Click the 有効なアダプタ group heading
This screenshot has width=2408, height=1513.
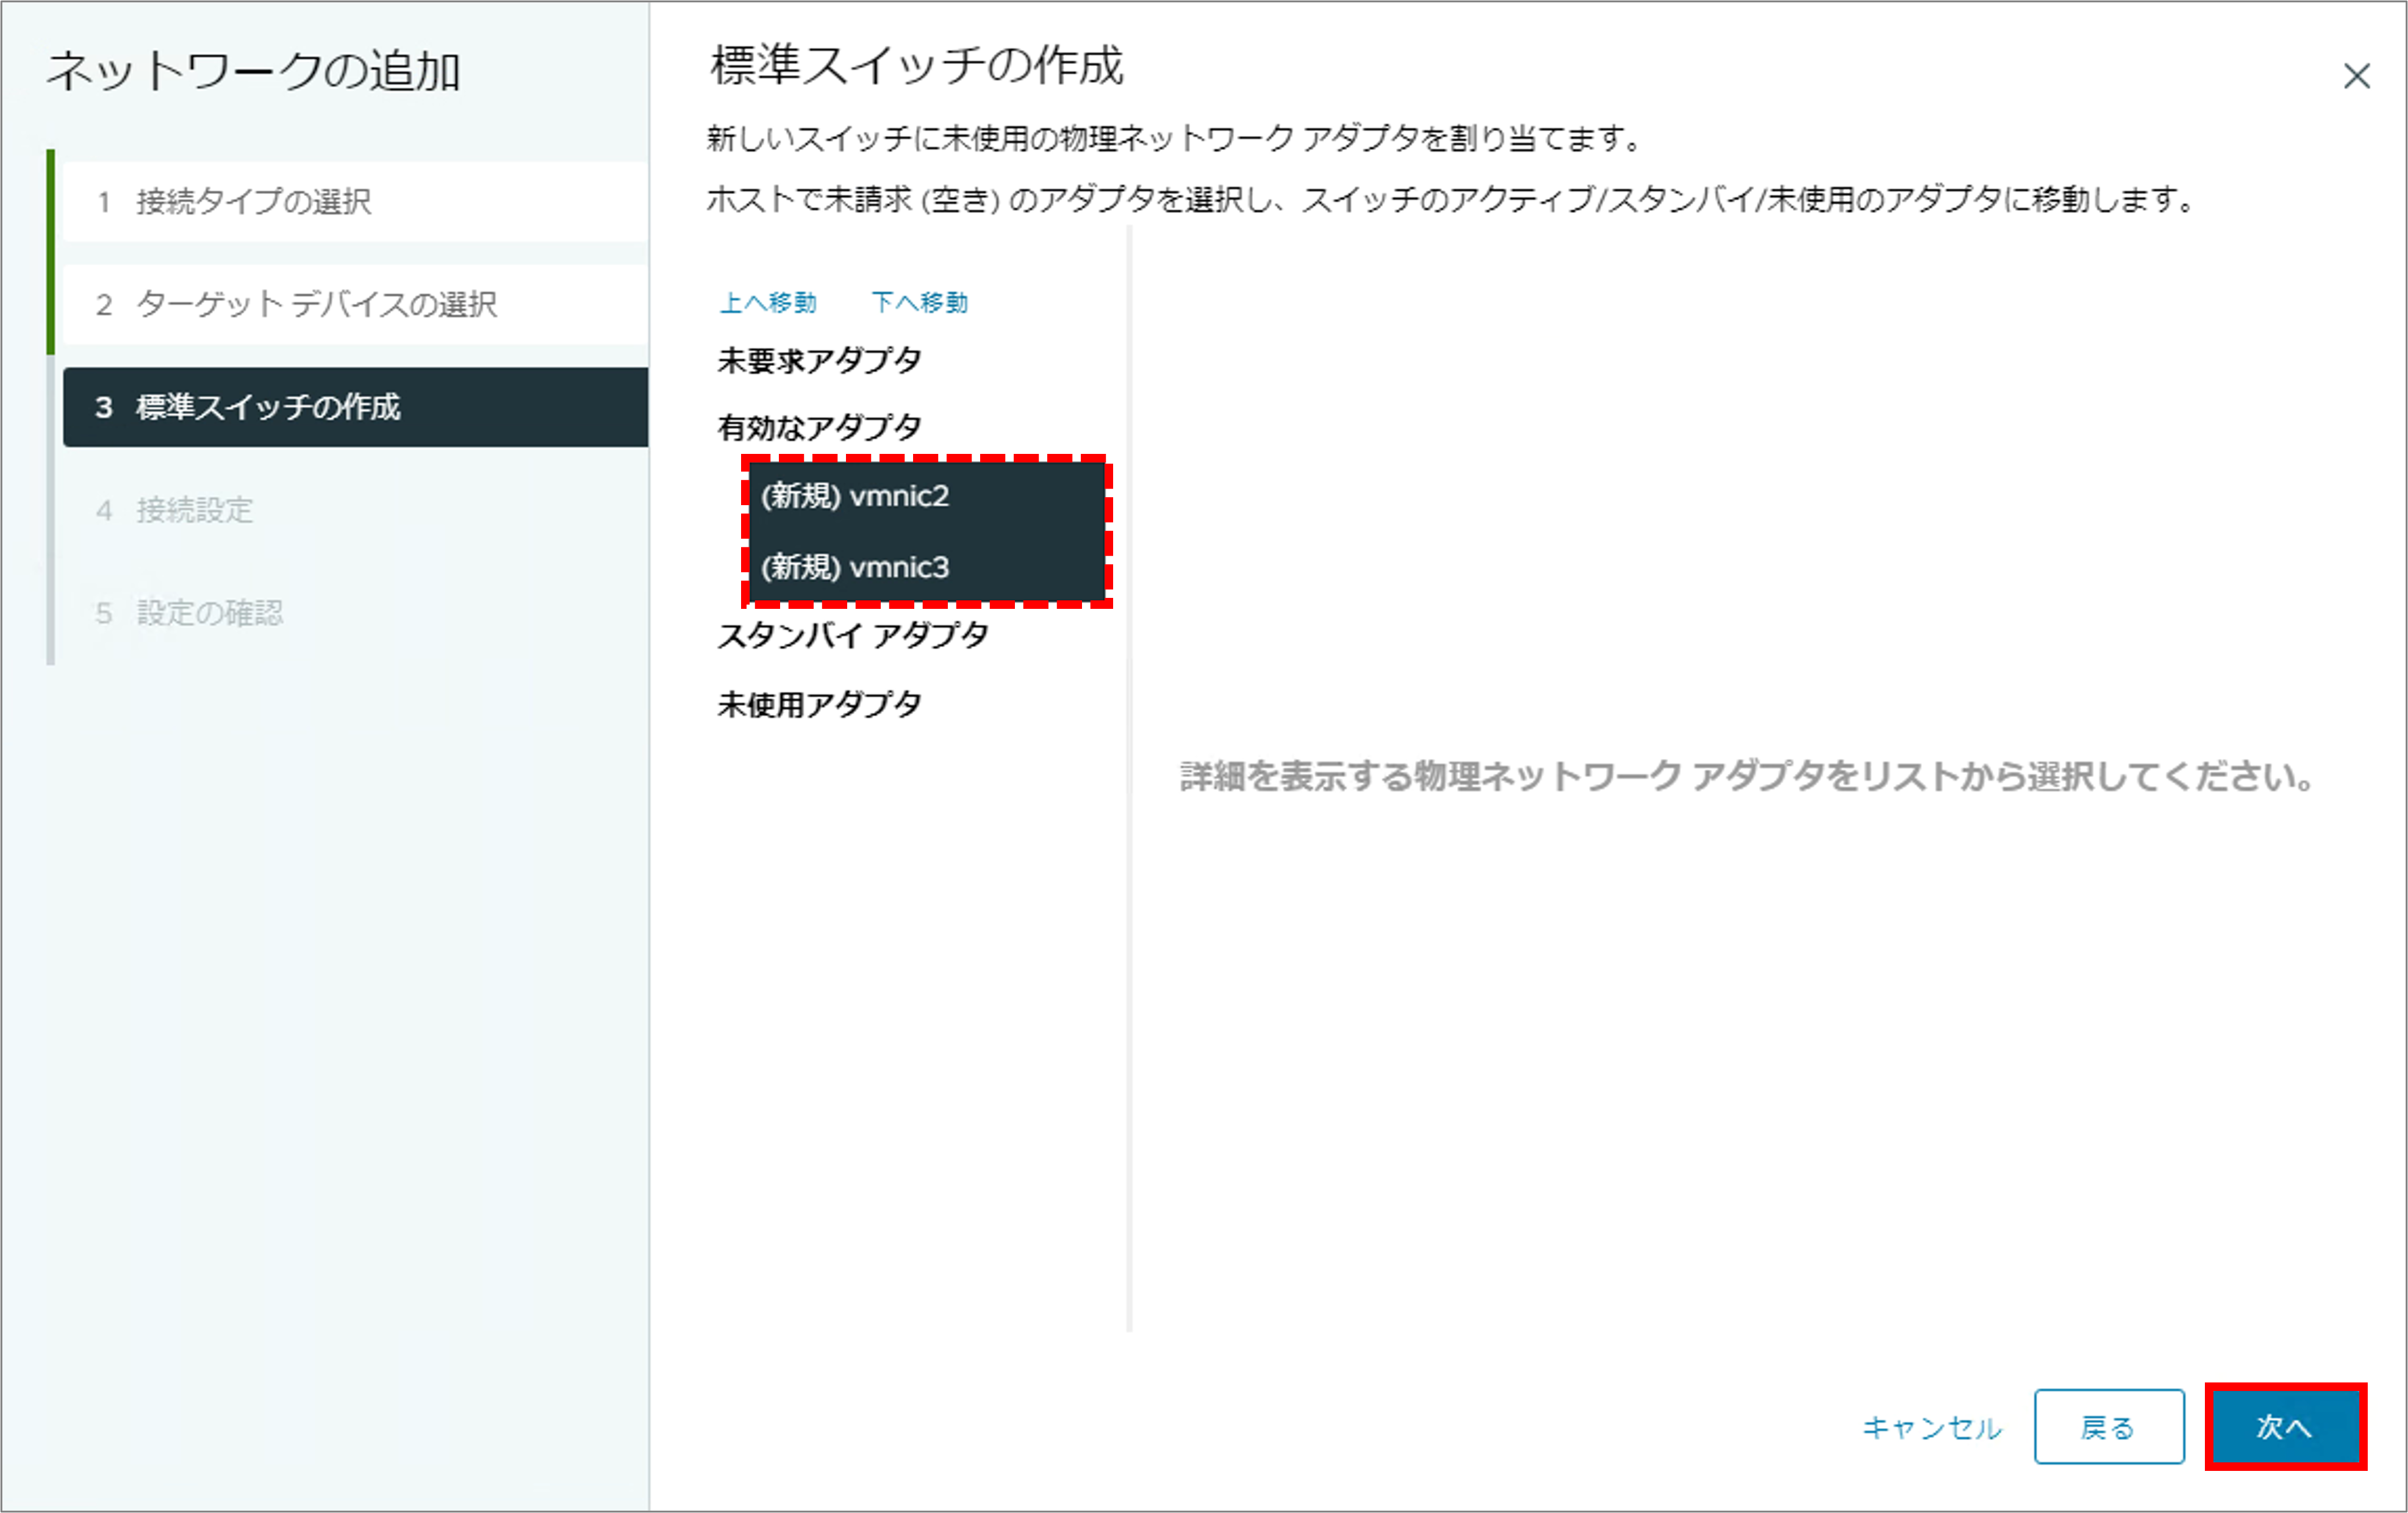[819, 427]
